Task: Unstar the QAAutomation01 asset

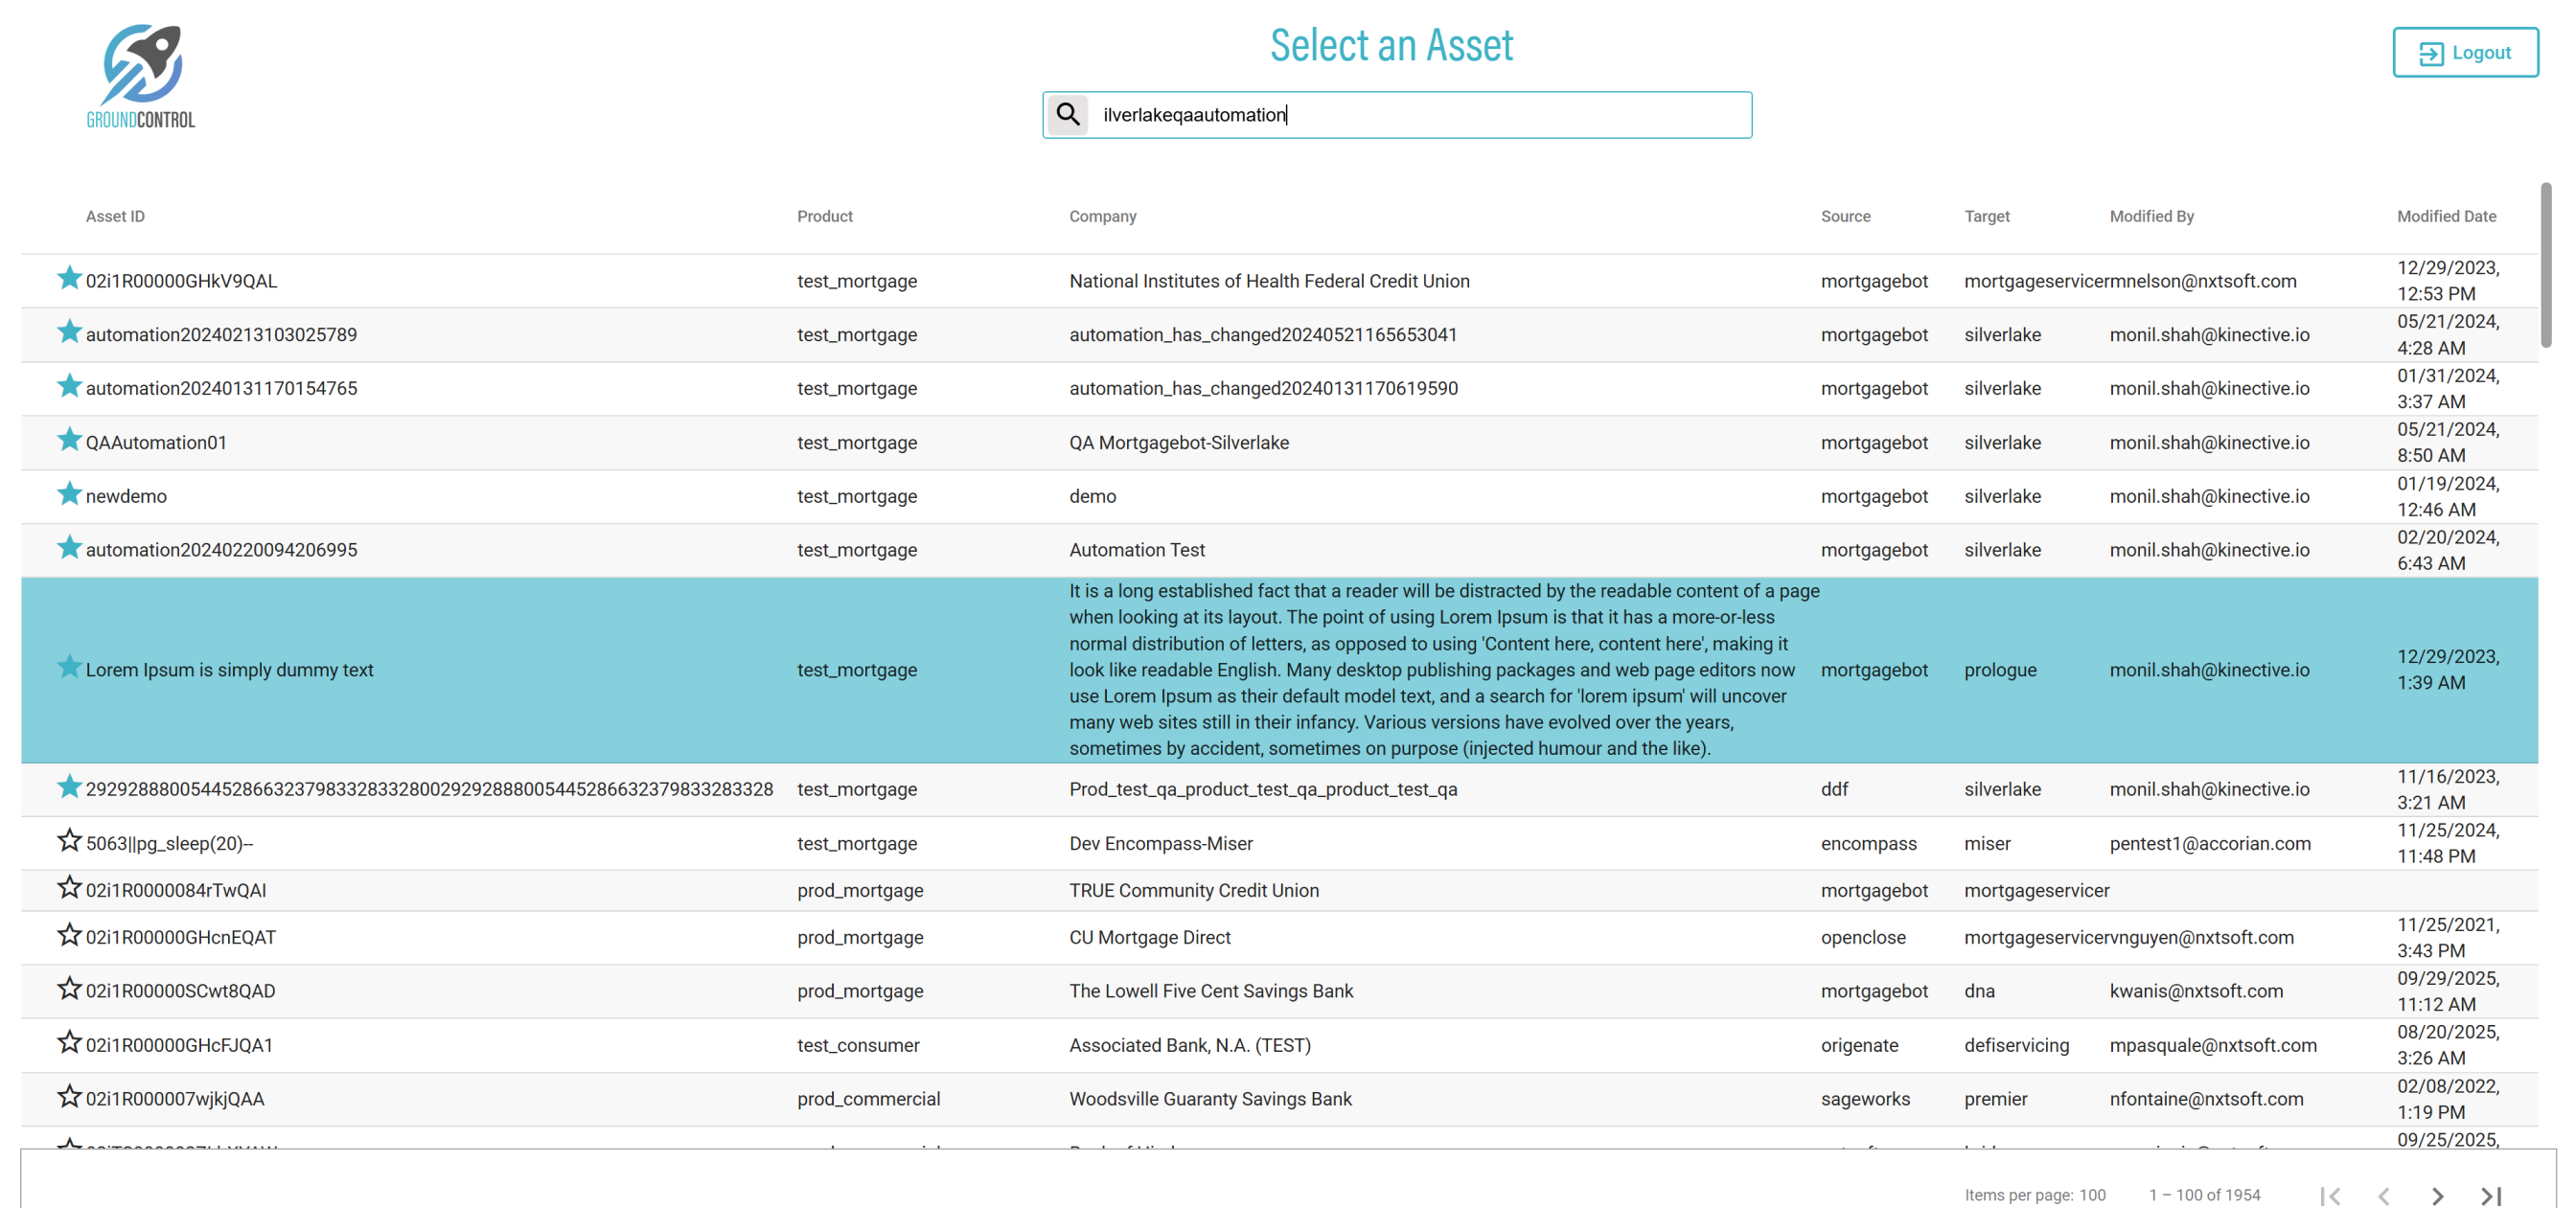Action: click(x=69, y=440)
